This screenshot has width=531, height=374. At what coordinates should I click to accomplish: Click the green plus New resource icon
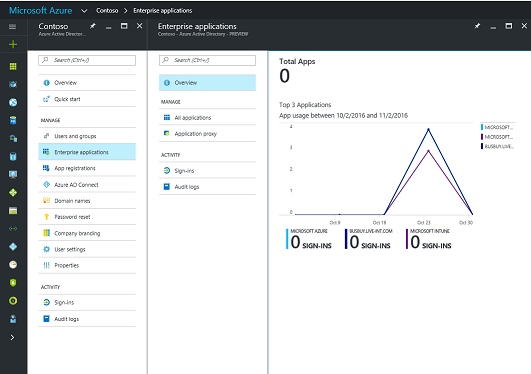pos(13,44)
